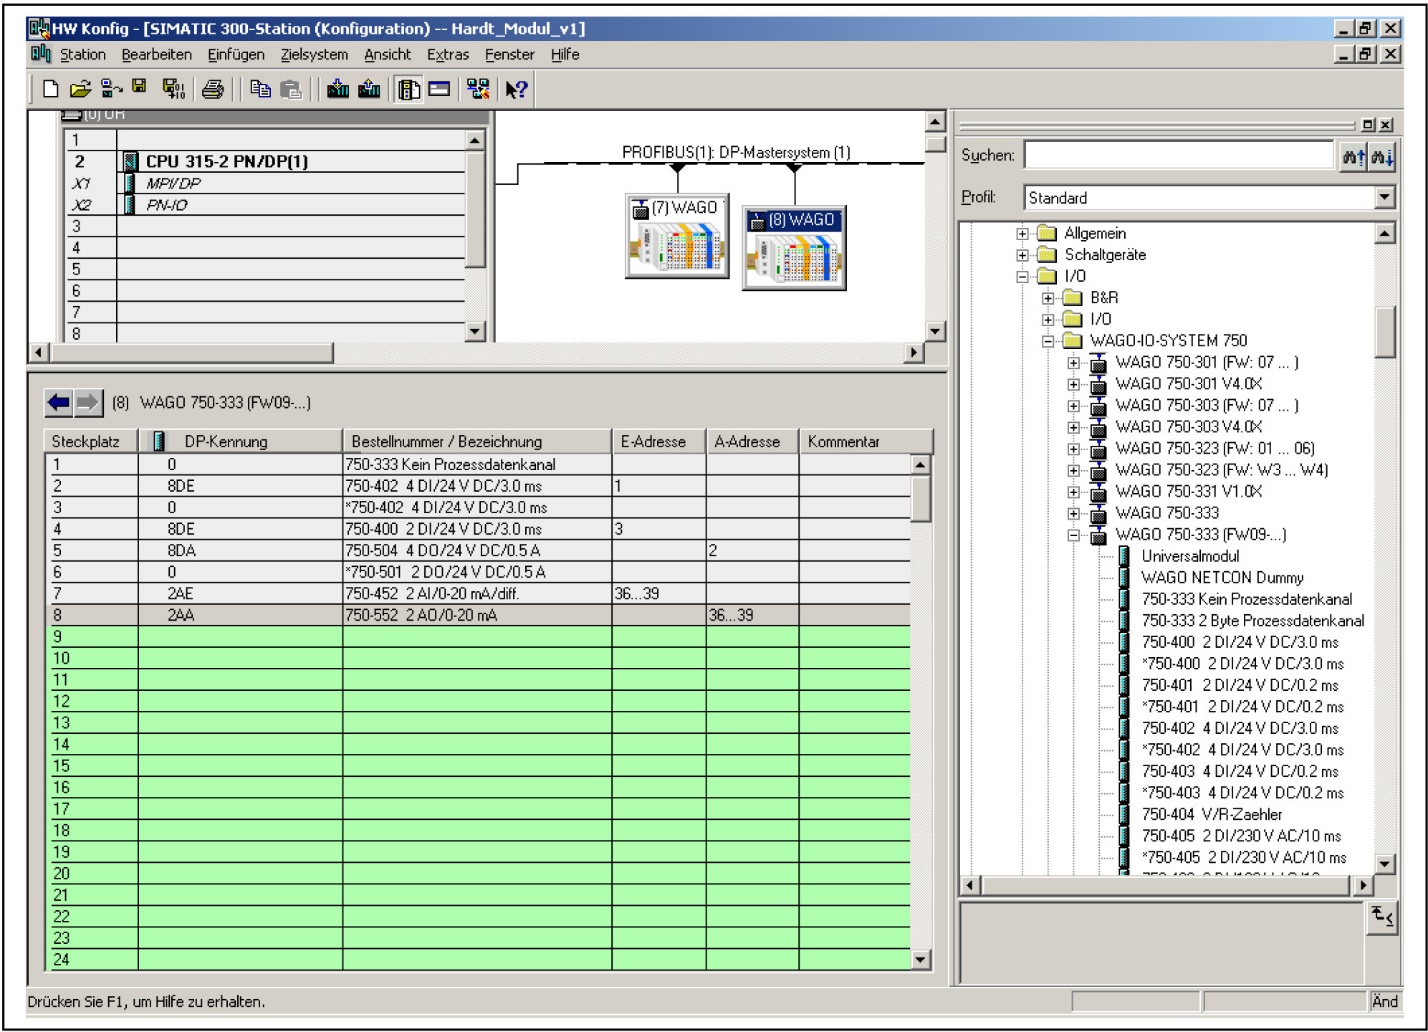Click the Universalmodul module icon in catalog
This screenshot has height=1032, width=1428.
click(x=1124, y=556)
